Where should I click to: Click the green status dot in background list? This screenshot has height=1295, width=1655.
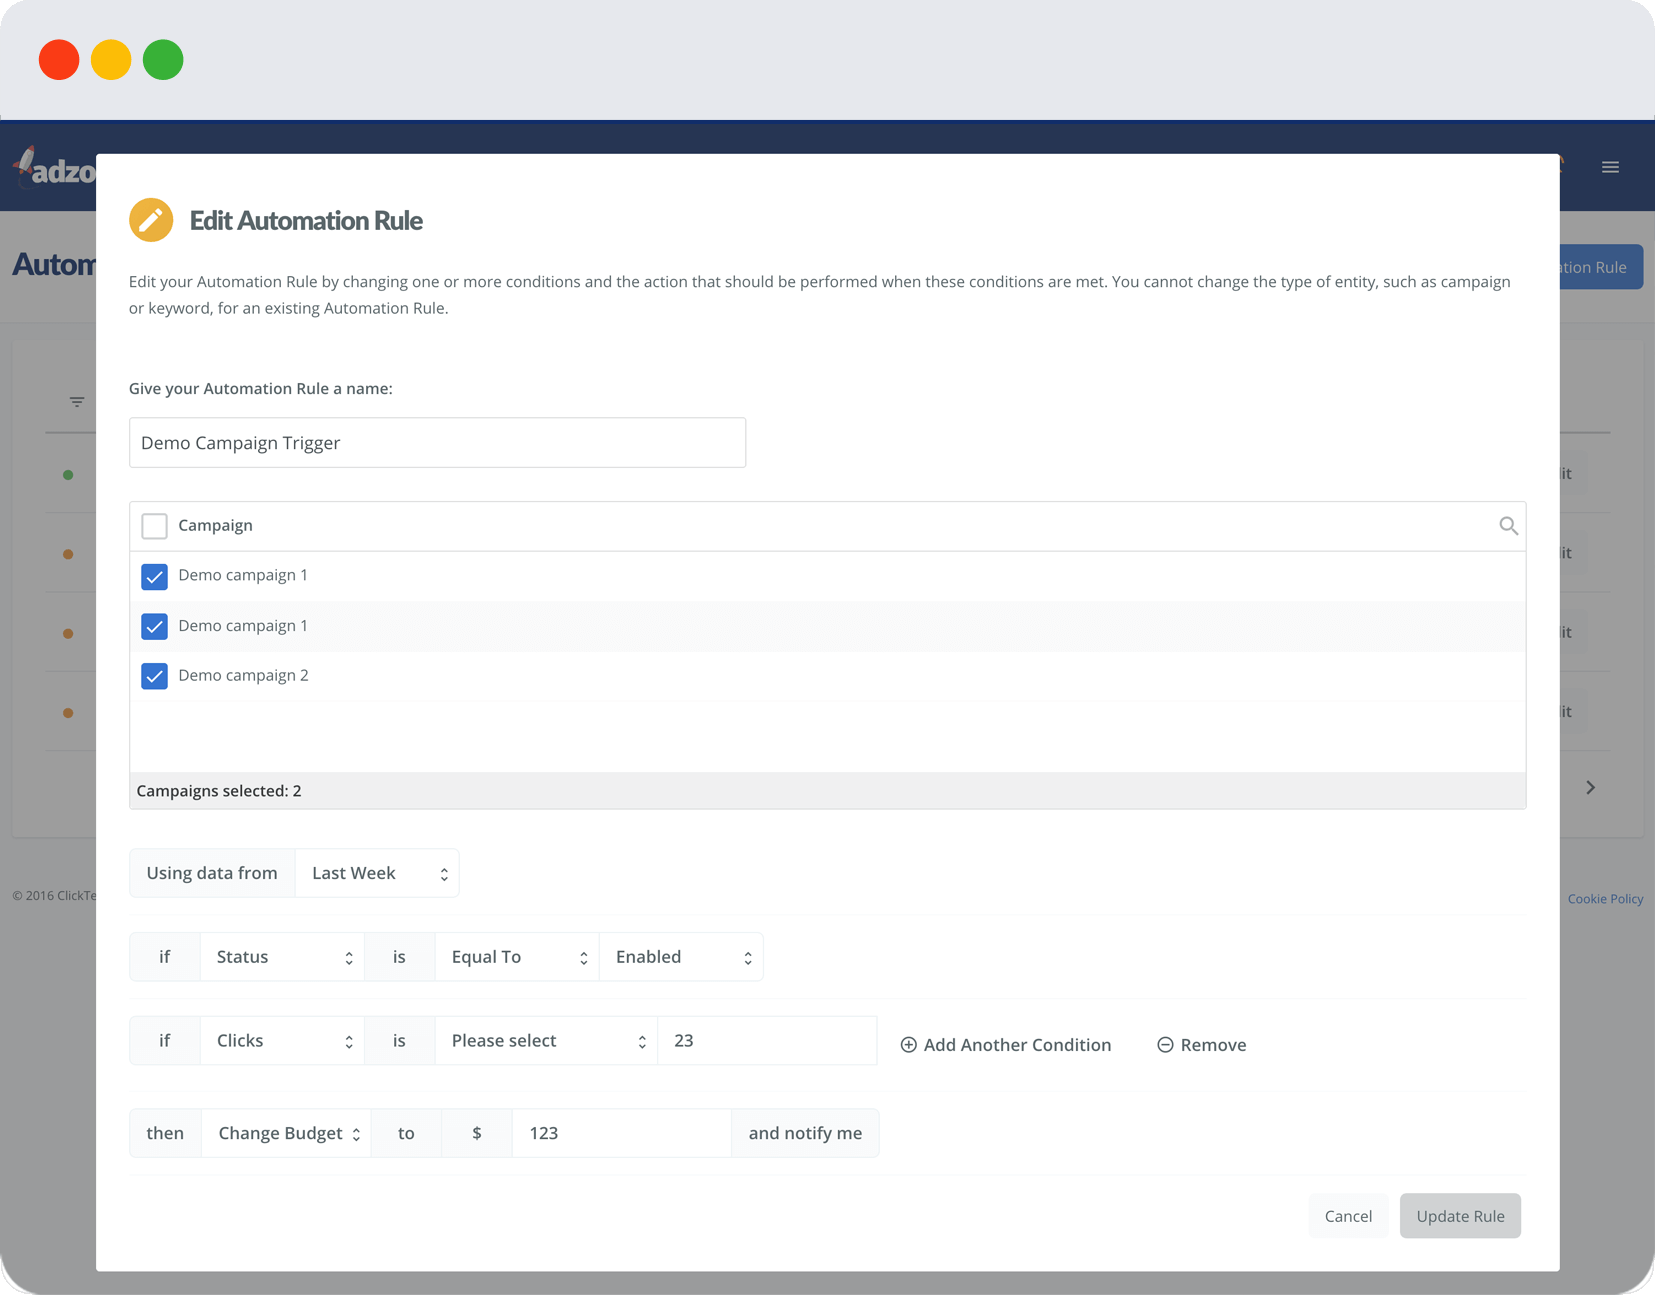click(68, 475)
